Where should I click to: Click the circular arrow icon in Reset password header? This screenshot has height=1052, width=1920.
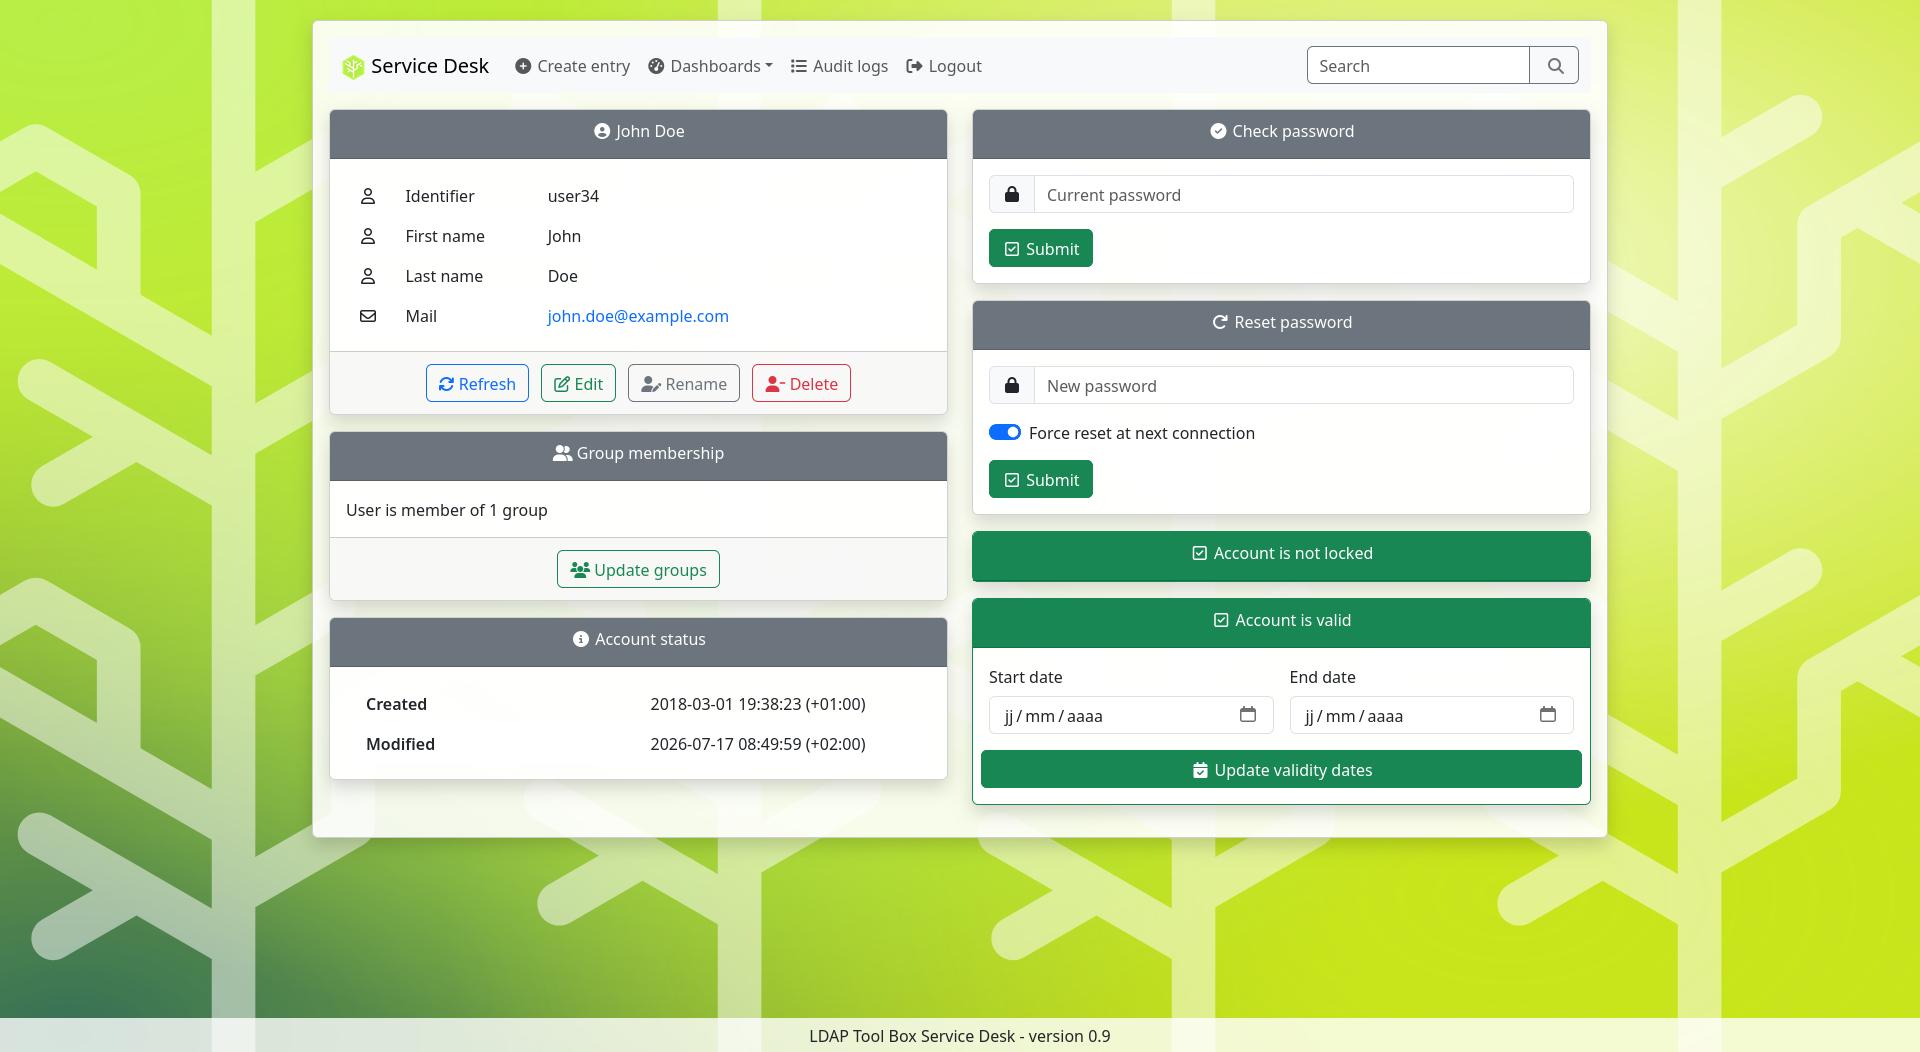click(x=1220, y=322)
